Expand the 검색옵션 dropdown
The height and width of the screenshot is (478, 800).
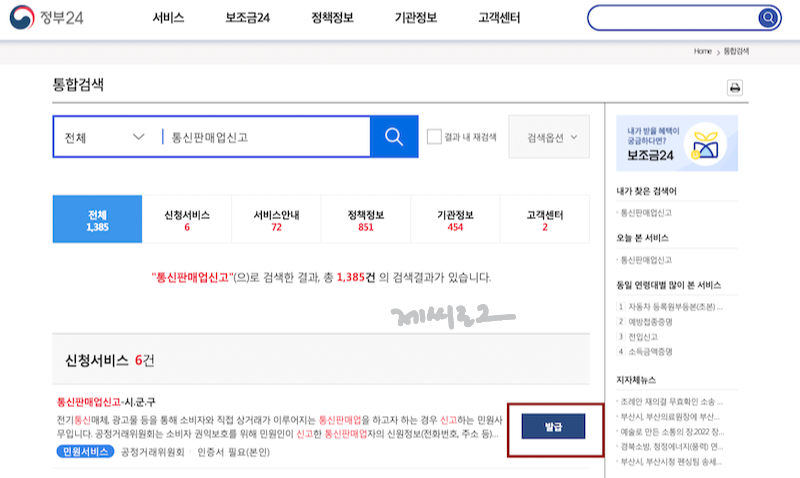(x=549, y=137)
